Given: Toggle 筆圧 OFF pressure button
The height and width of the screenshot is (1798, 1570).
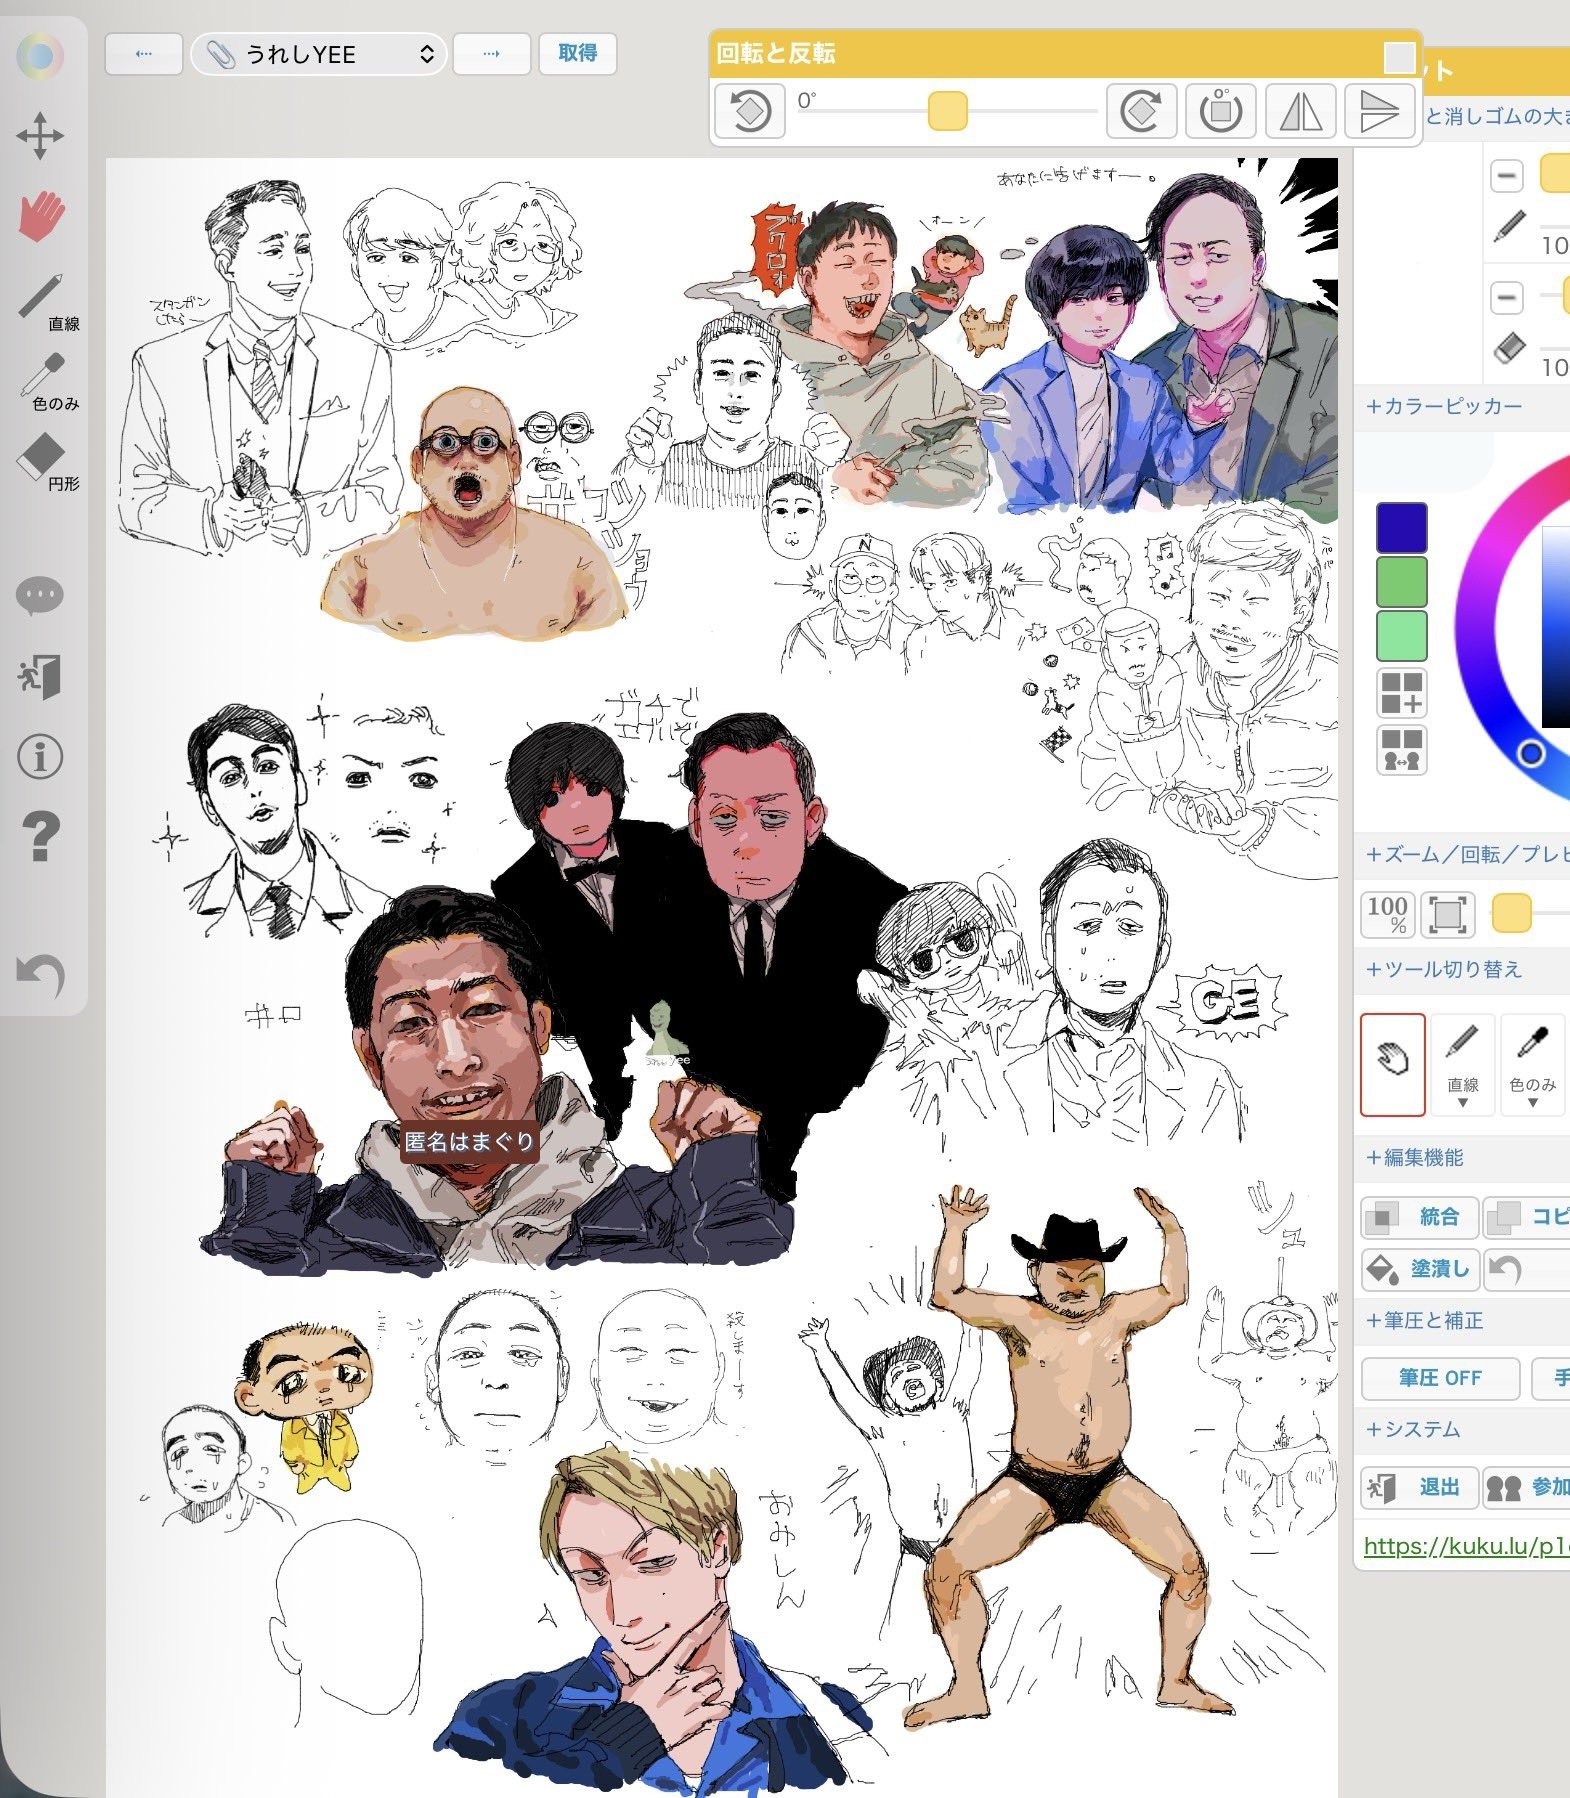Looking at the screenshot, I should pyautogui.click(x=1439, y=1378).
